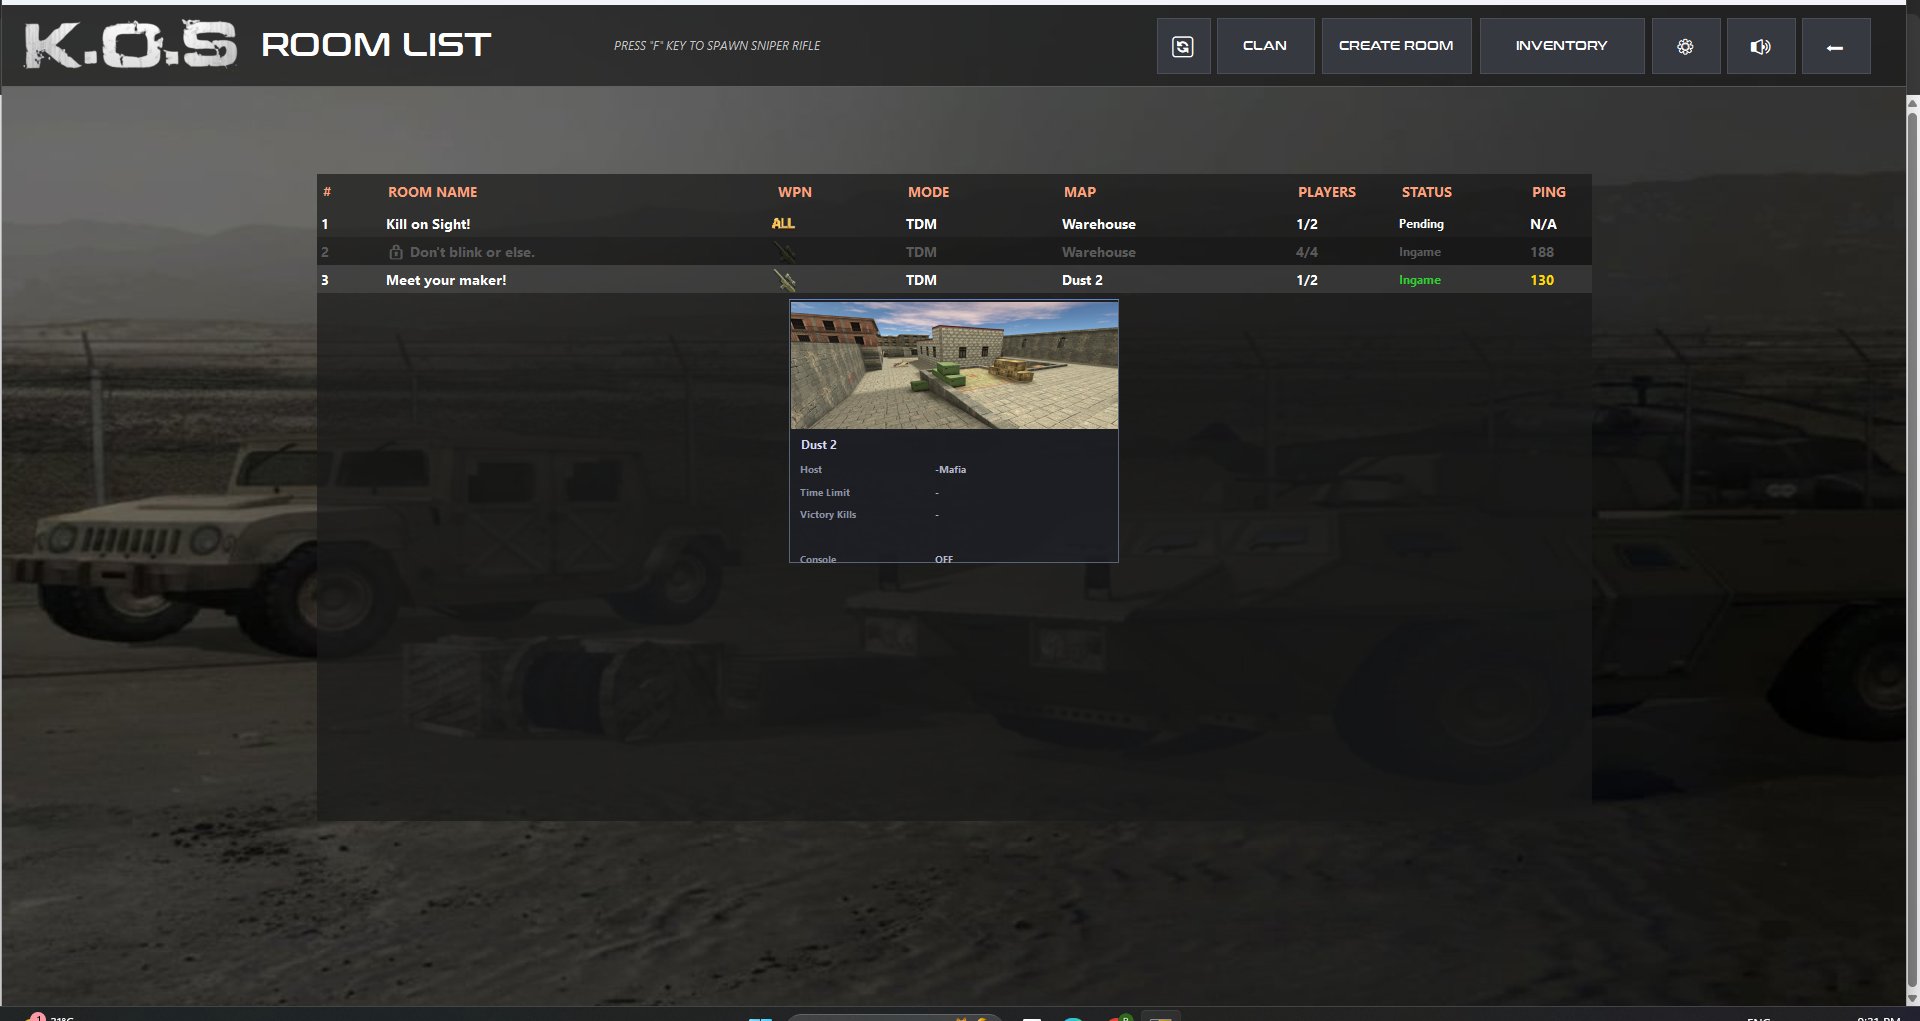Click the Dust 2 map preview thumbnail
The image size is (1920, 1021).
[954, 365]
